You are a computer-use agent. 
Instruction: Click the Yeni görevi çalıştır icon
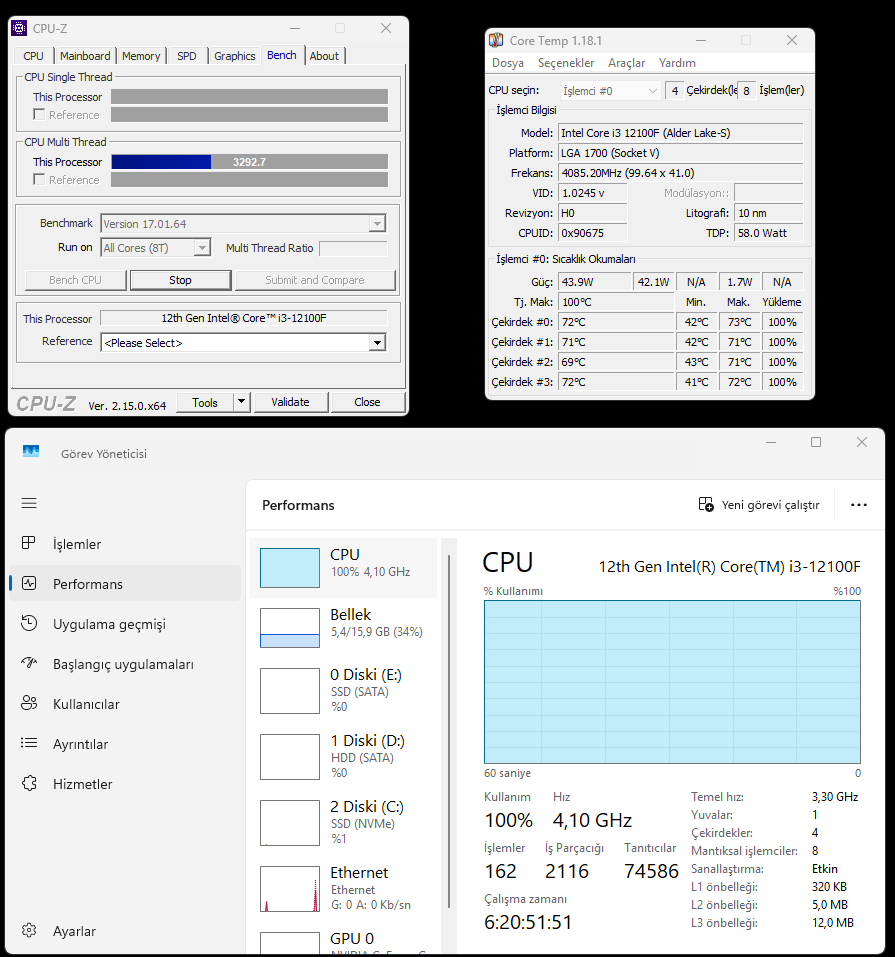706,505
